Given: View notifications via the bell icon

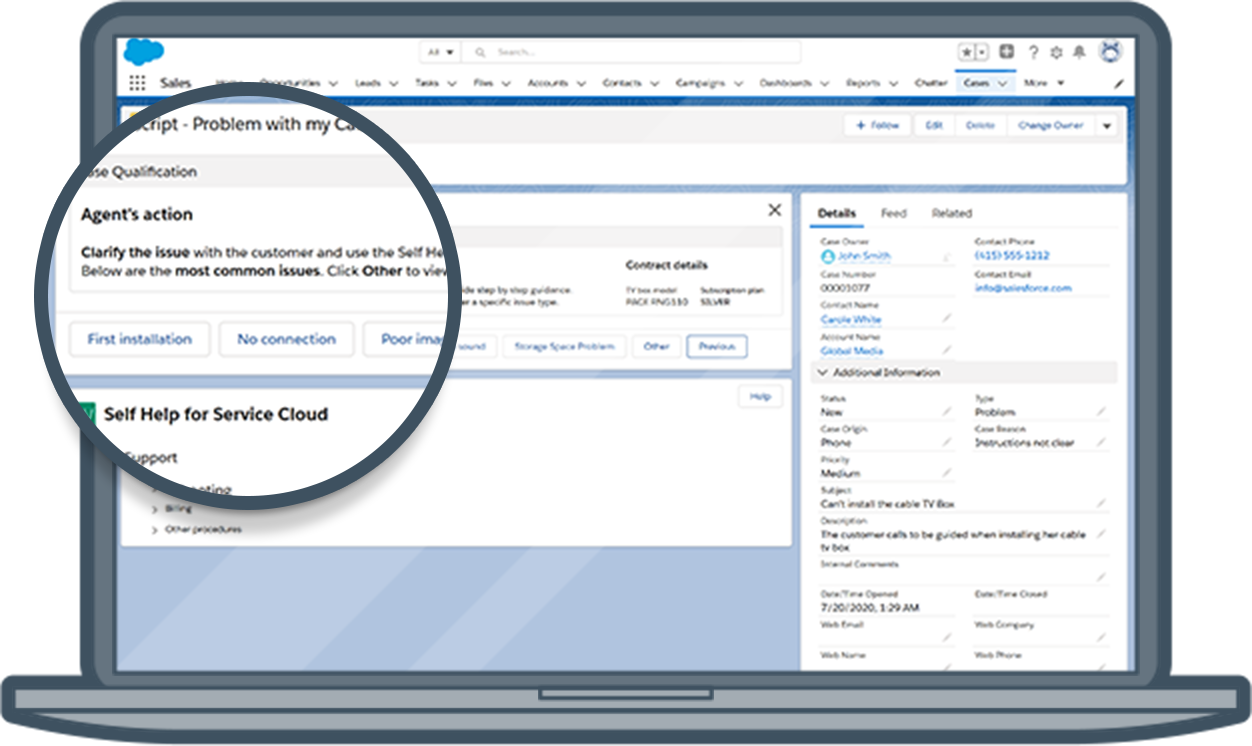Looking at the screenshot, I should 1079,53.
